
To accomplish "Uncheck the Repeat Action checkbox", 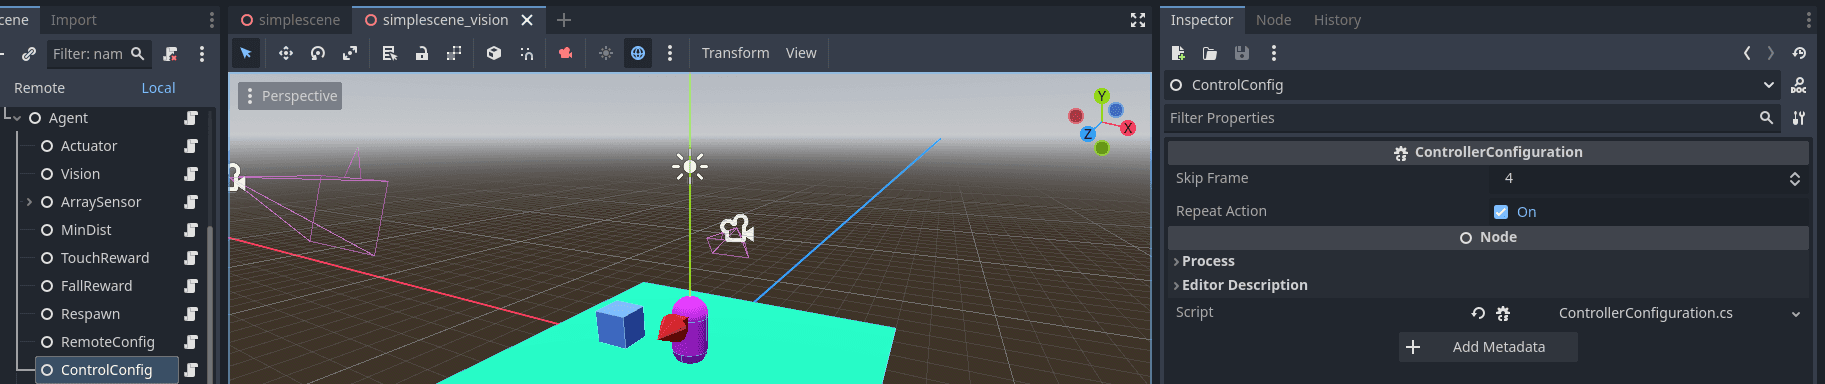I will 1501,211.
